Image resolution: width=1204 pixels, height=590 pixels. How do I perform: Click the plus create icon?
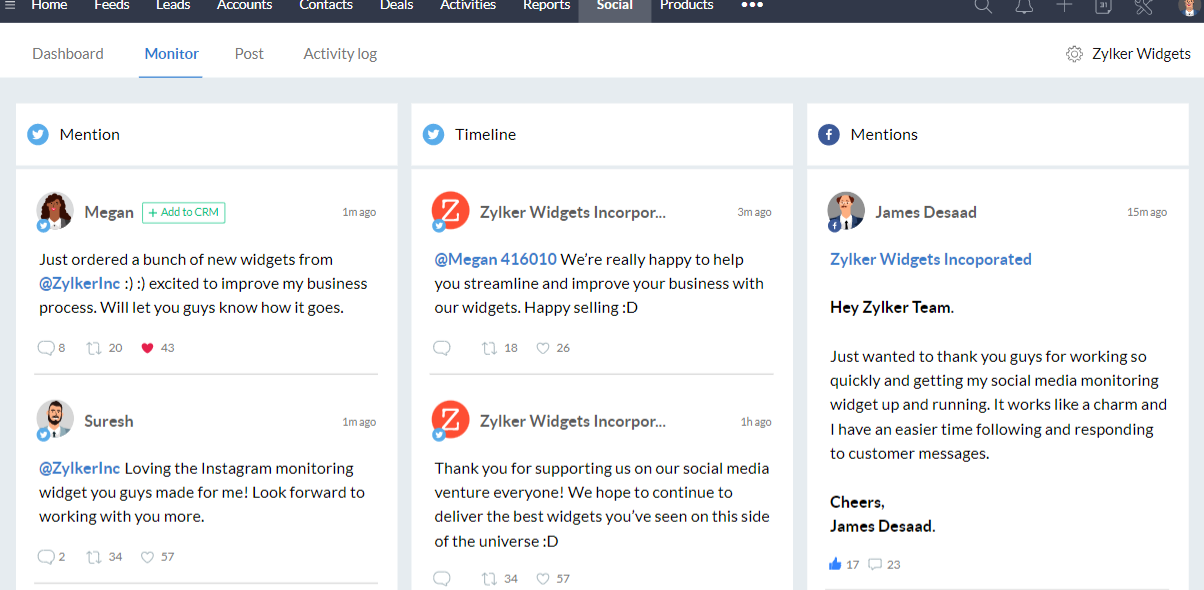coord(1064,5)
